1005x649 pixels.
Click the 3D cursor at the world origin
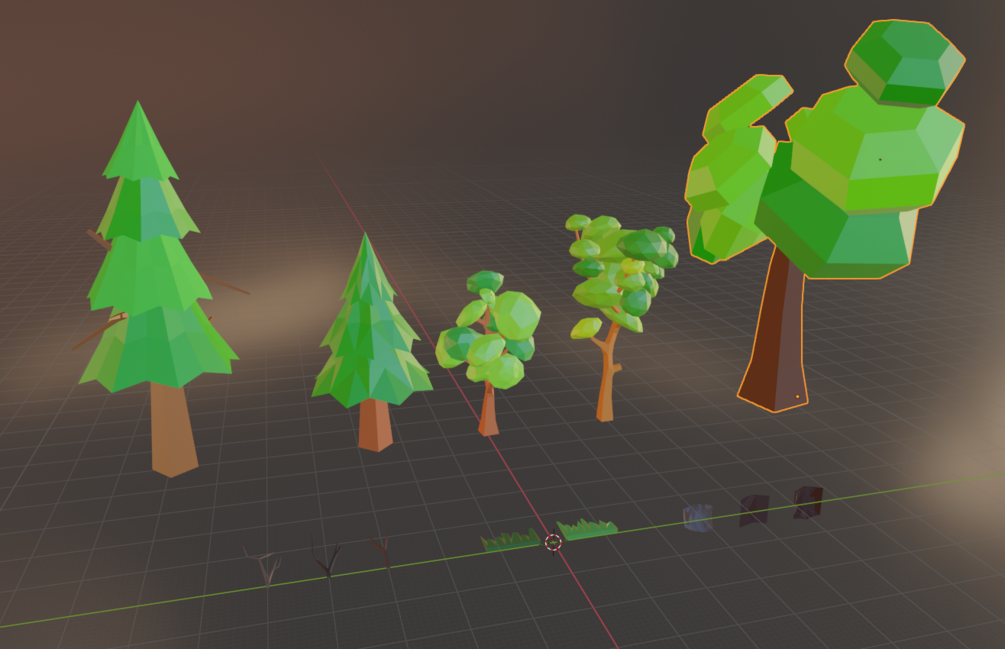click(553, 543)
